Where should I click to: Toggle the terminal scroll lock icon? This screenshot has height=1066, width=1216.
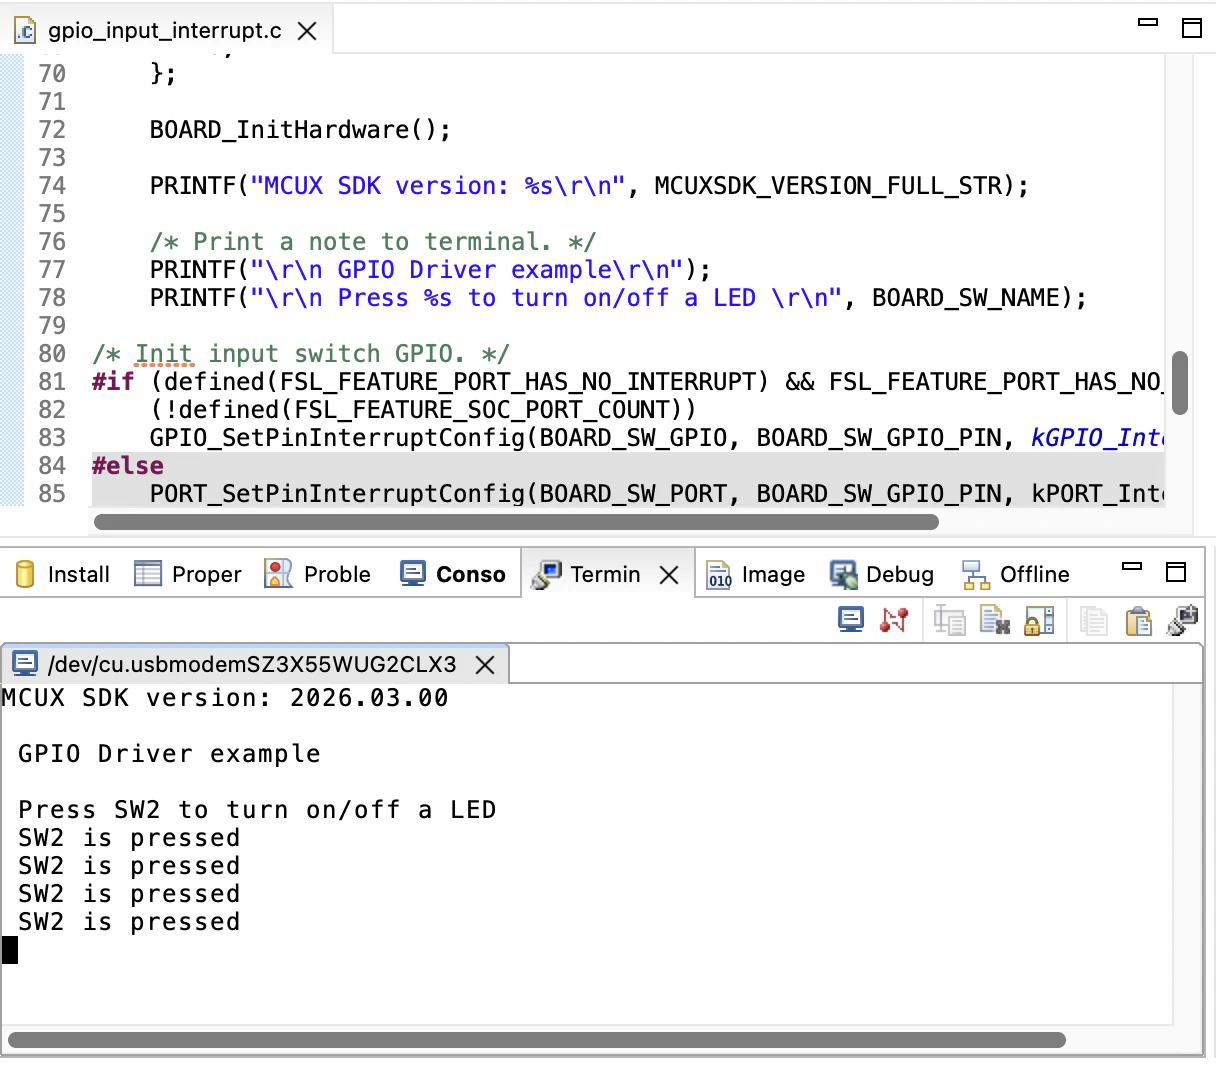point(1040,620)
